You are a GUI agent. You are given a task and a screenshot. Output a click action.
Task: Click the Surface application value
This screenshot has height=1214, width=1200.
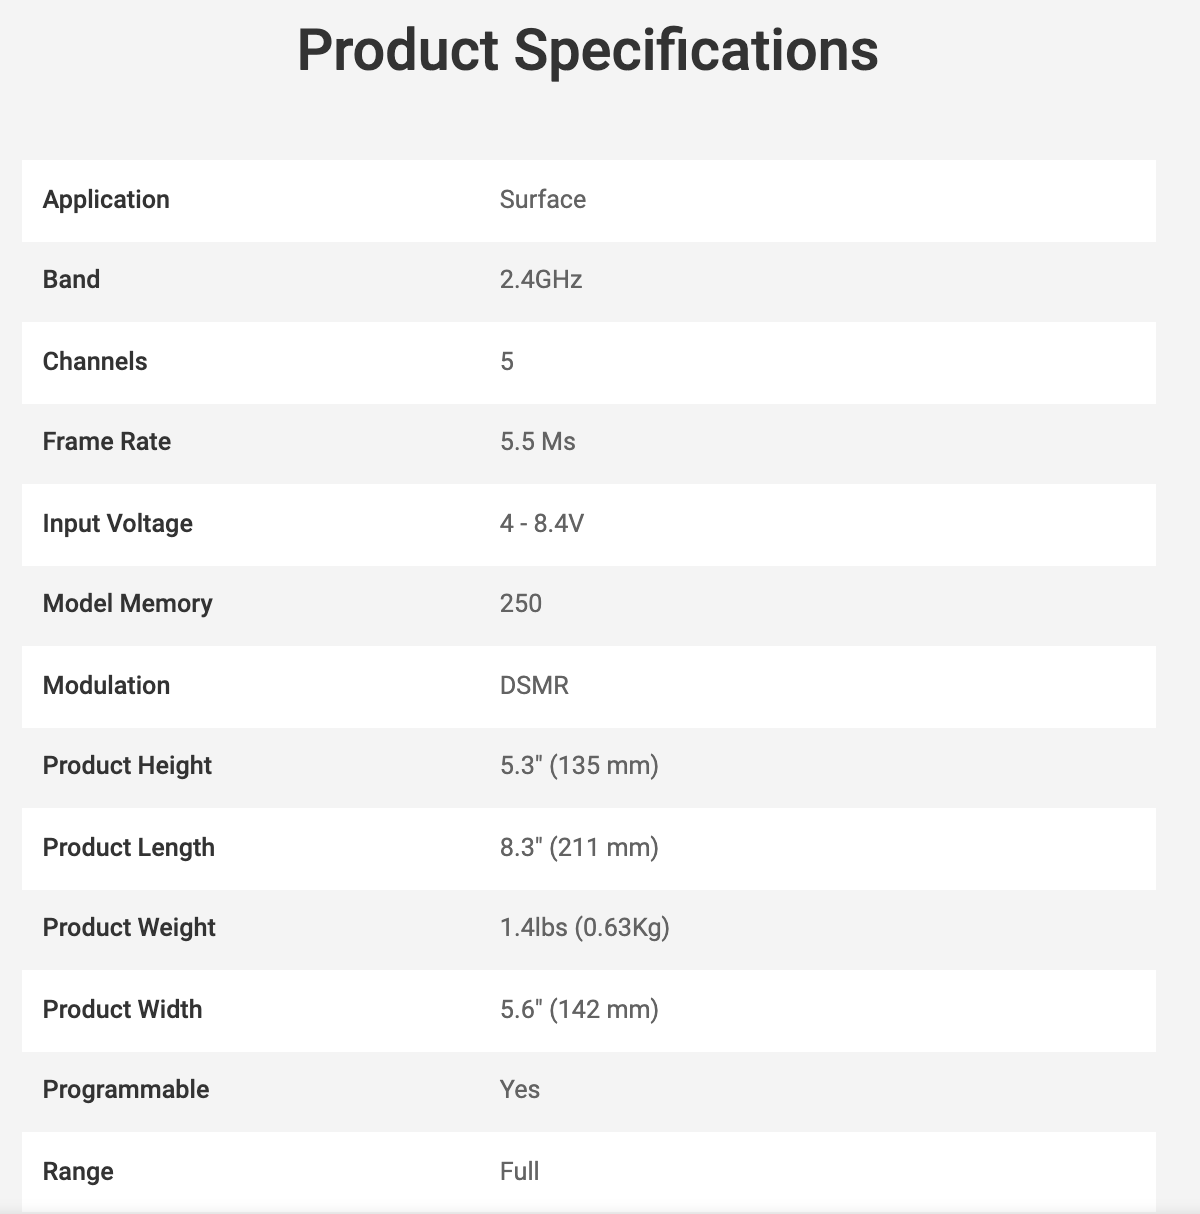(542, 200)
